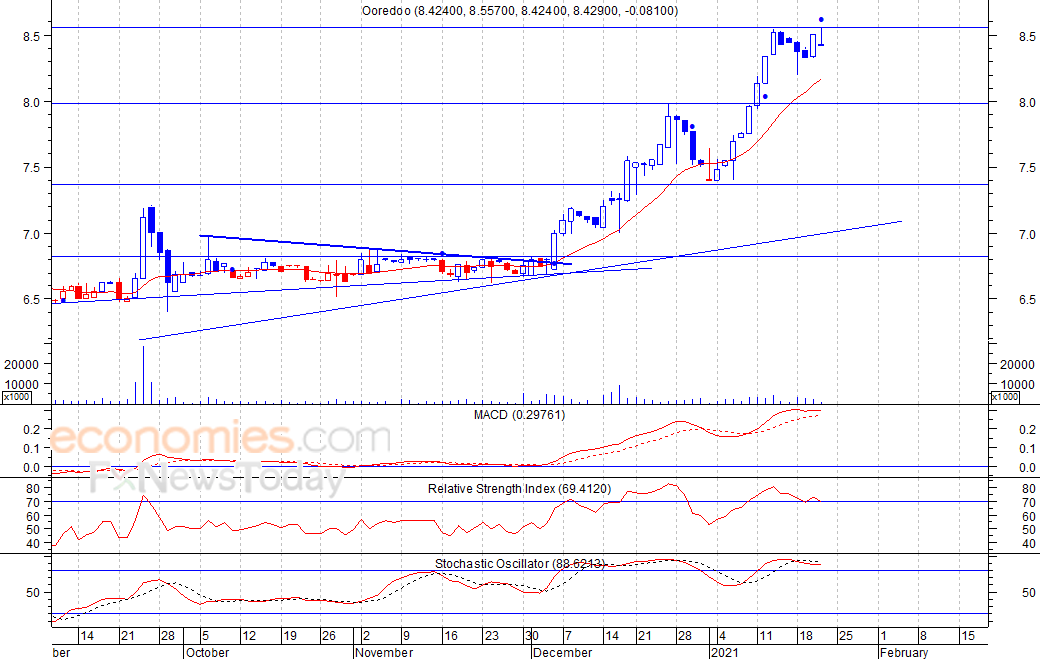
Task: Click the date label 23 in November
Action: click(x=491, y=636)
